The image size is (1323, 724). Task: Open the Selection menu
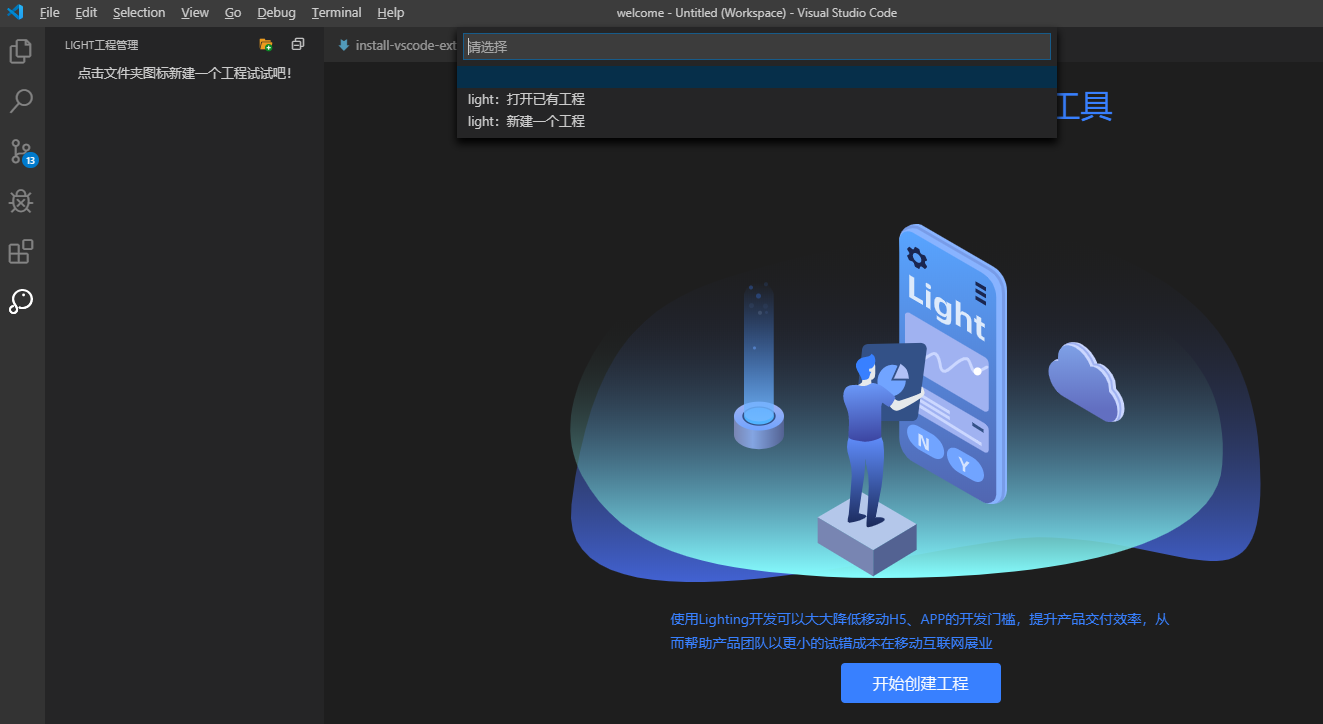(x=139, y=13)
